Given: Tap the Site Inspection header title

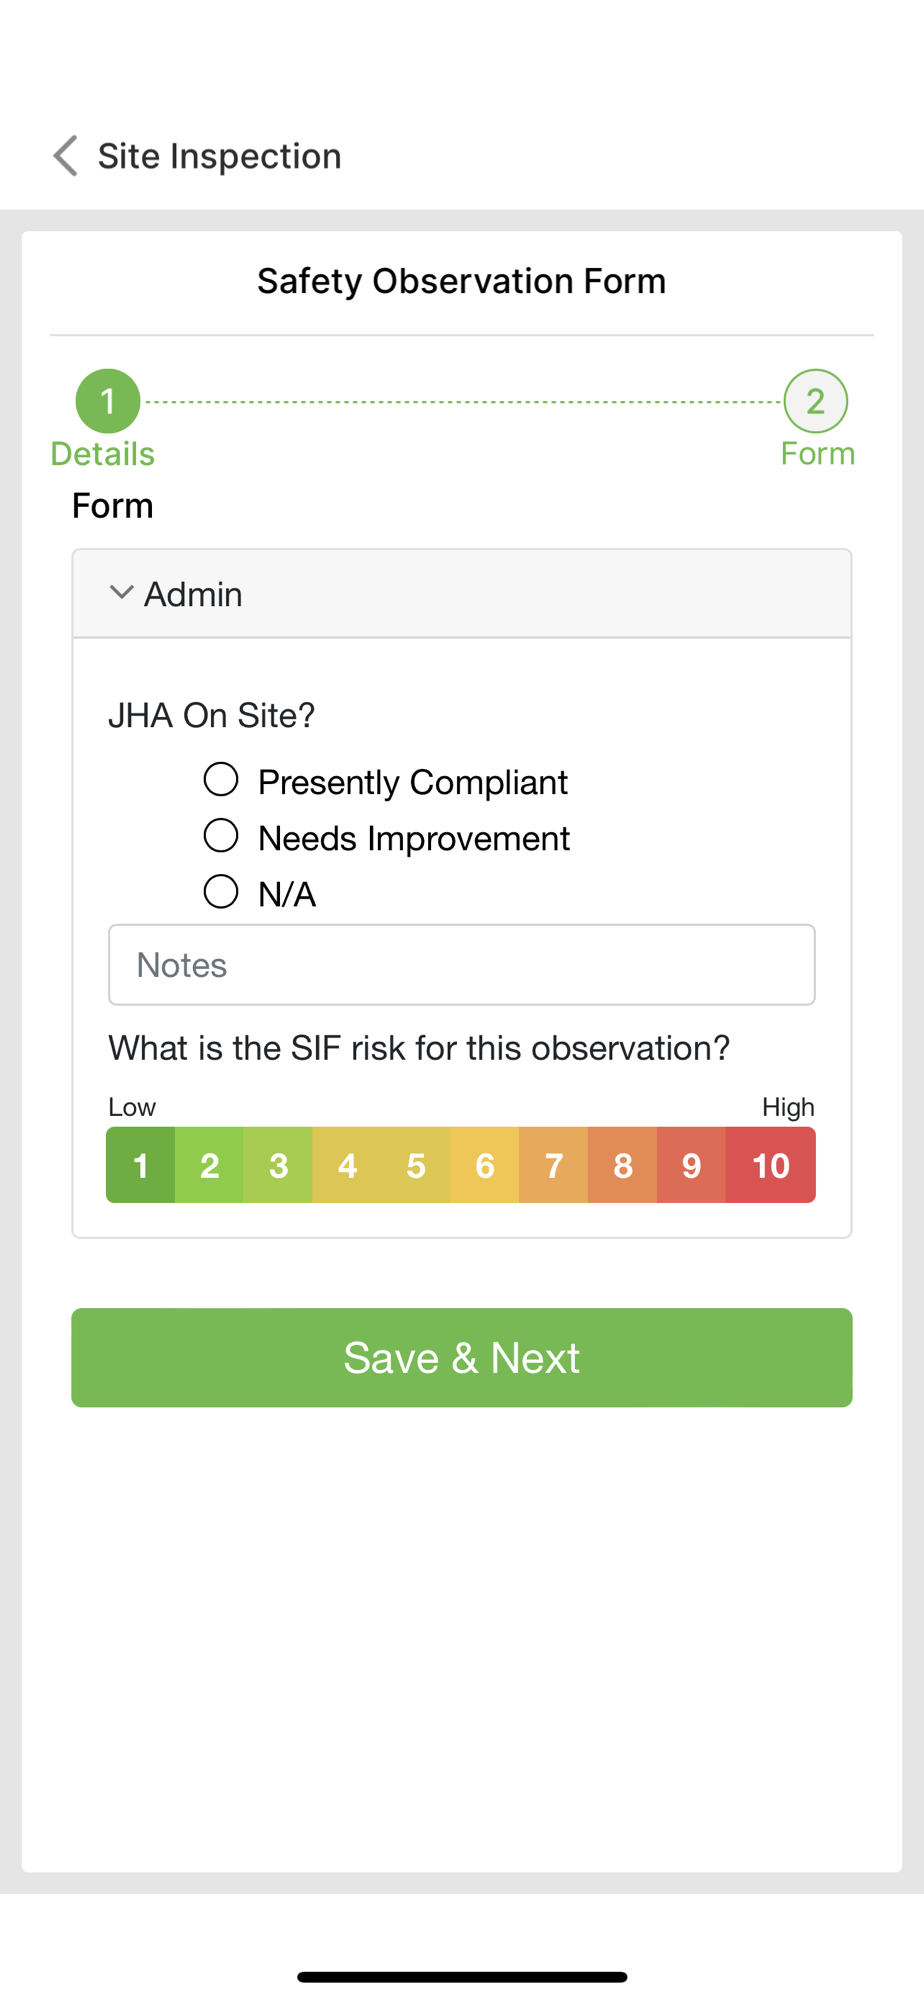Looking at the screenshot, I should coord(219,156).
